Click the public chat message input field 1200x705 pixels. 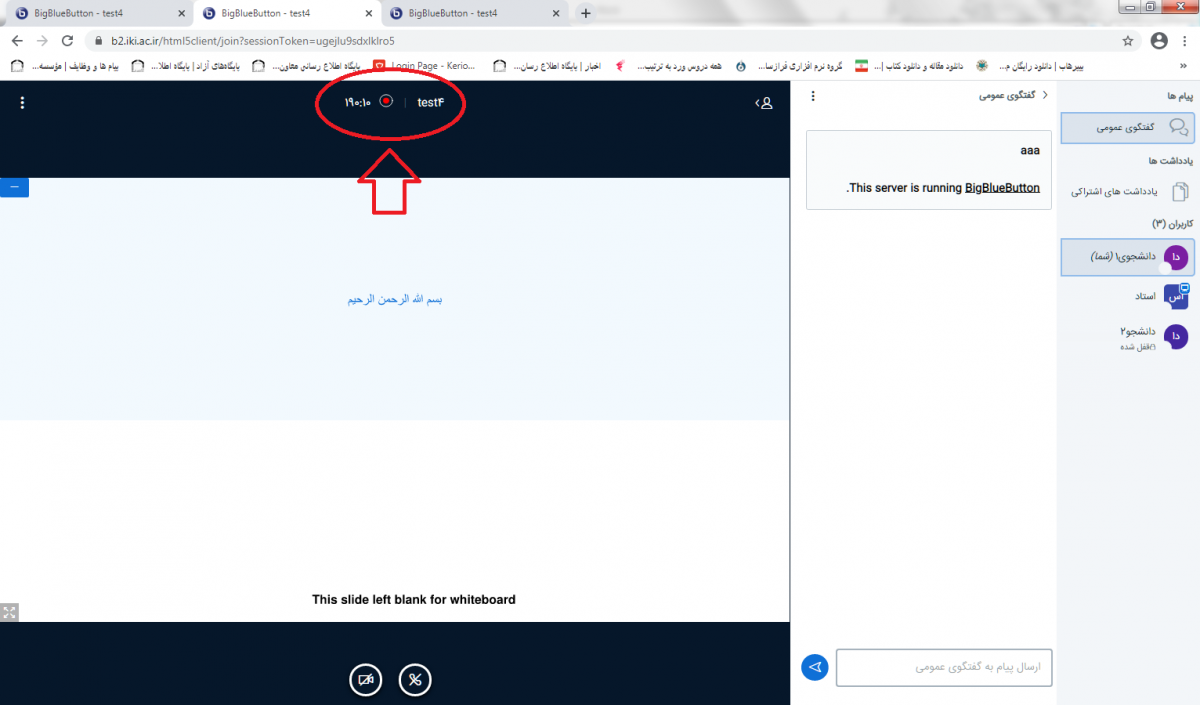(944, 667)
